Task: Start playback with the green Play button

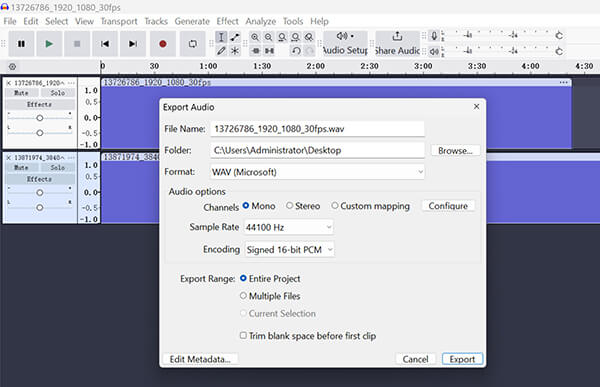Action: coord(49,44)
